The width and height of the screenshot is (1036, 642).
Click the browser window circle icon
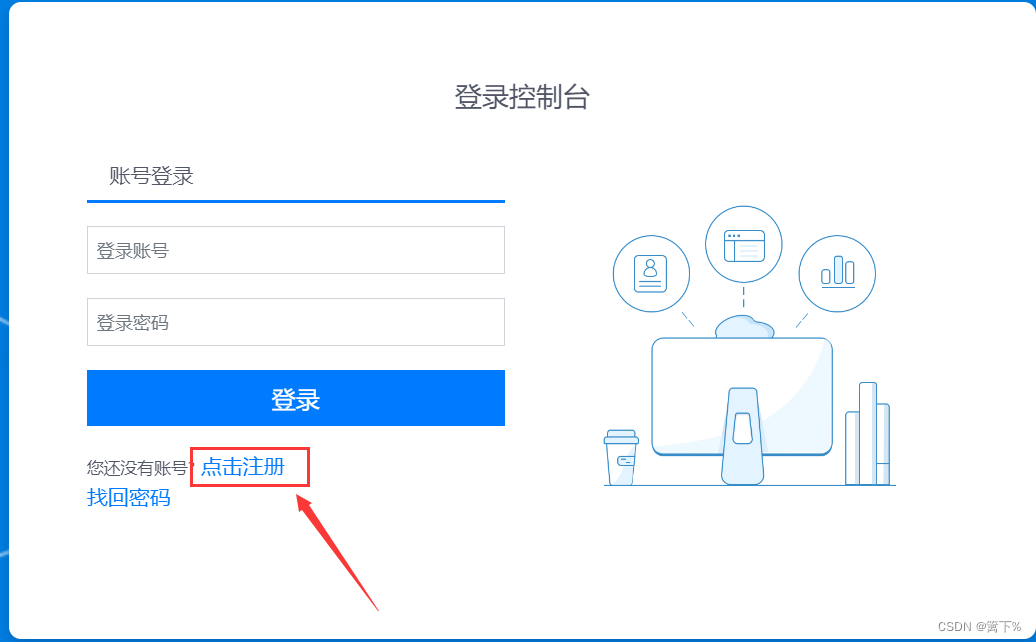tap(744, 245)
